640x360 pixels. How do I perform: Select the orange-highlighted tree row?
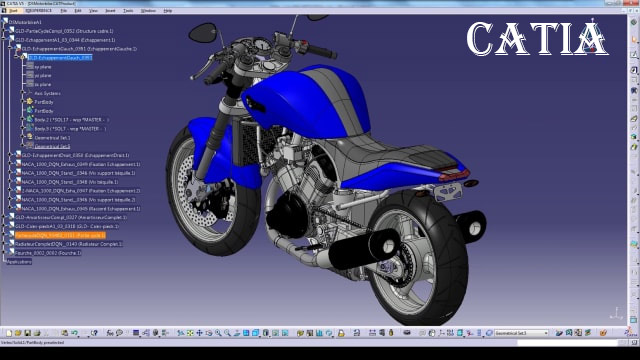coord(60,235)
